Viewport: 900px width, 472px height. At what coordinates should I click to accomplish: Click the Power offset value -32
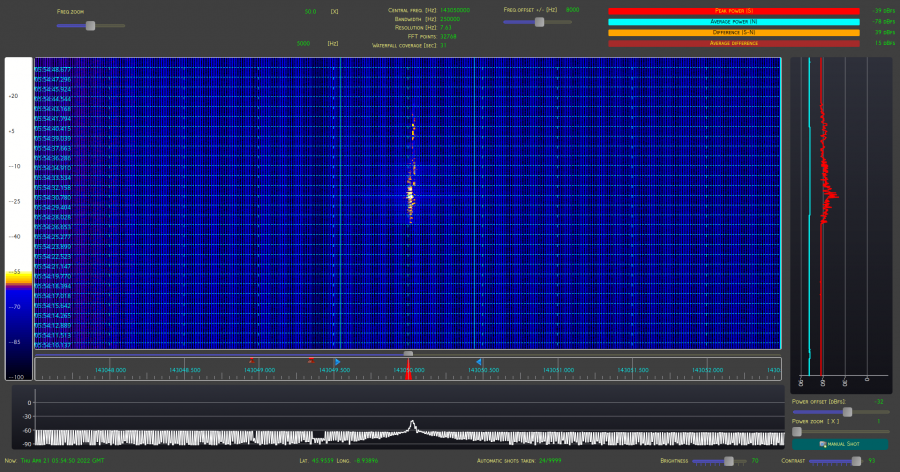pos(879,401)
